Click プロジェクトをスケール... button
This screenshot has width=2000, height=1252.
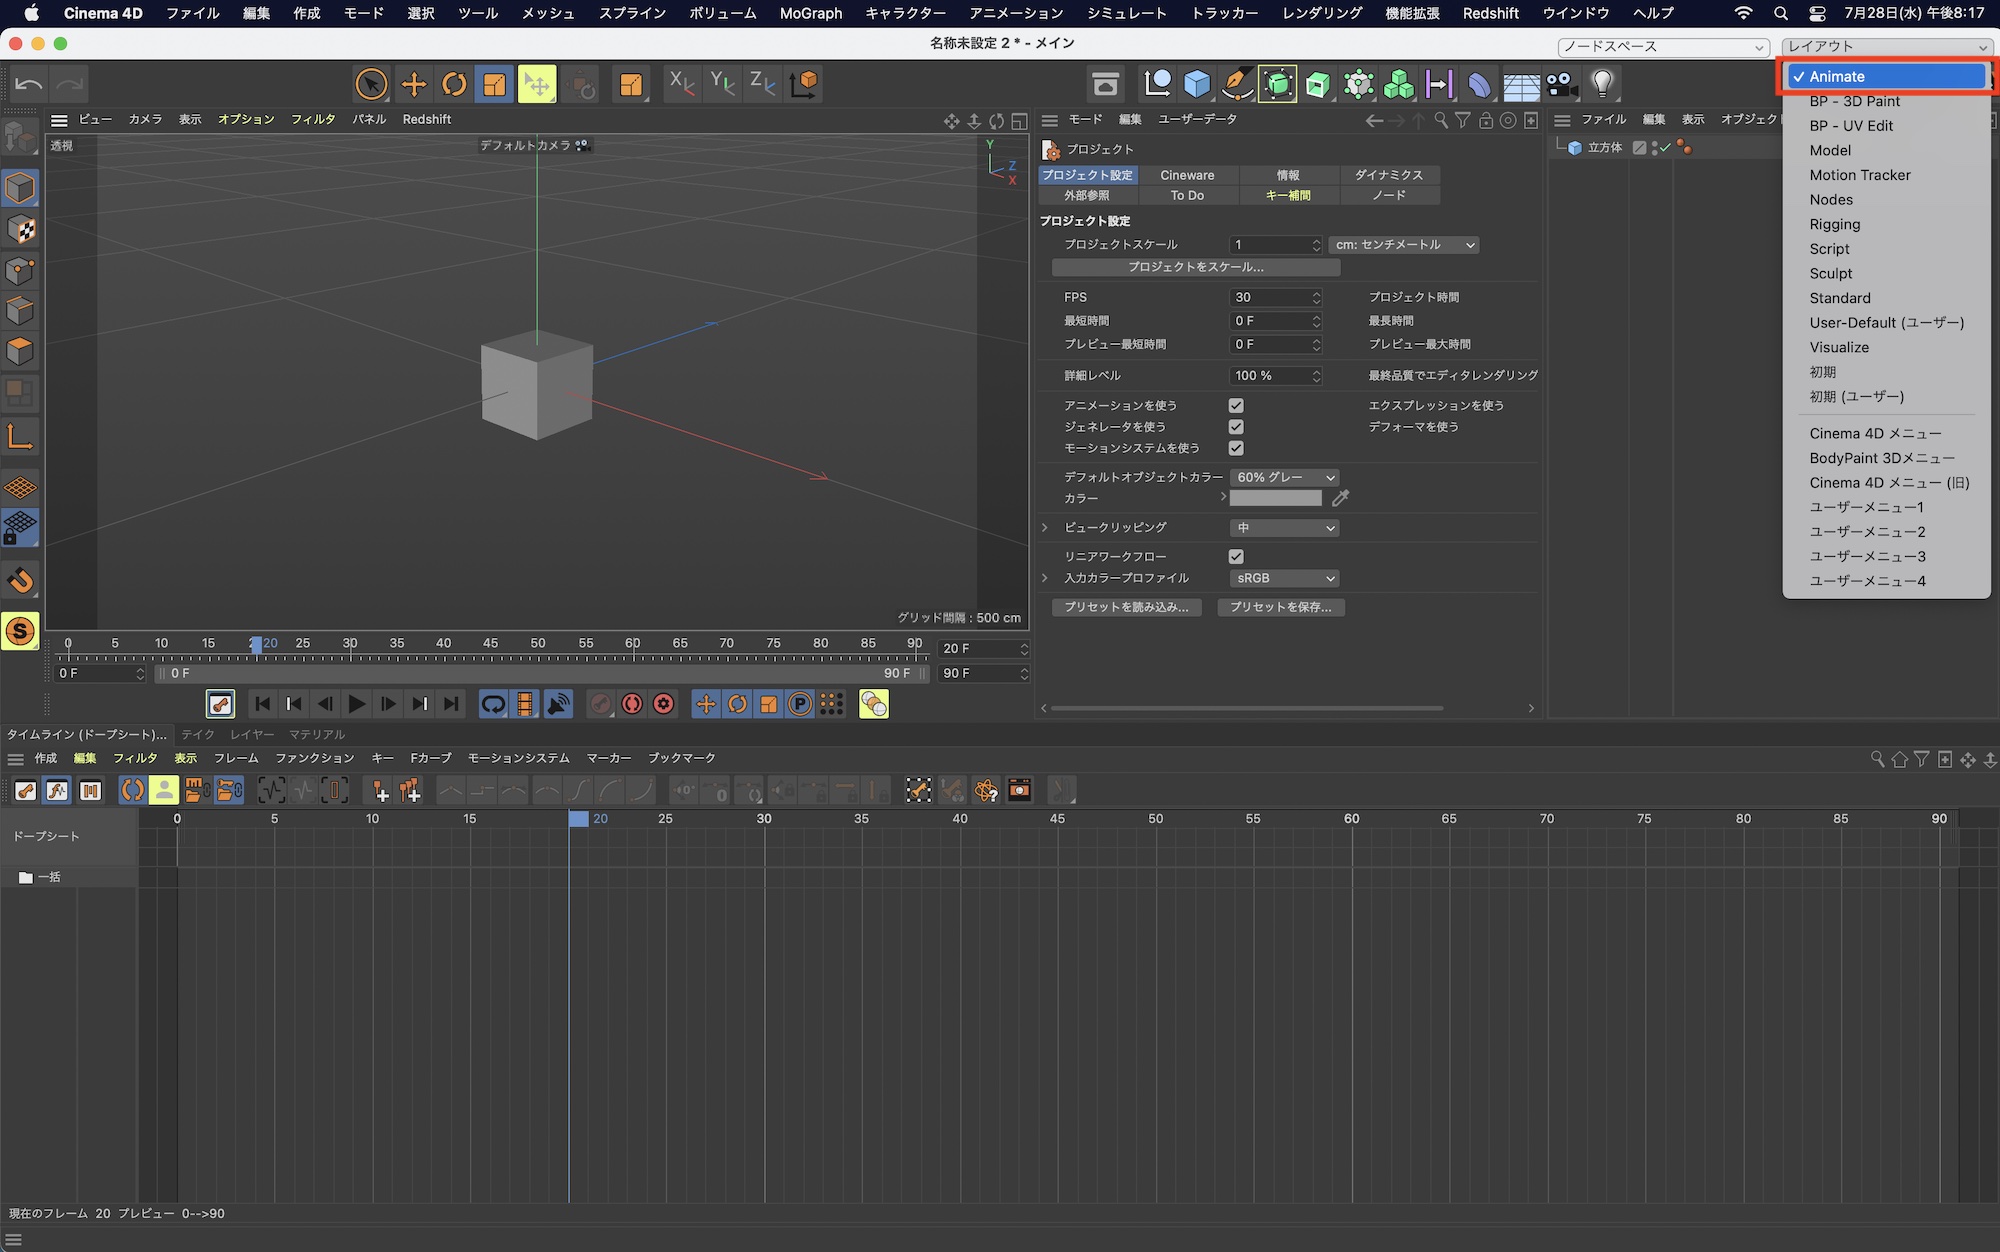[1195, 267]
